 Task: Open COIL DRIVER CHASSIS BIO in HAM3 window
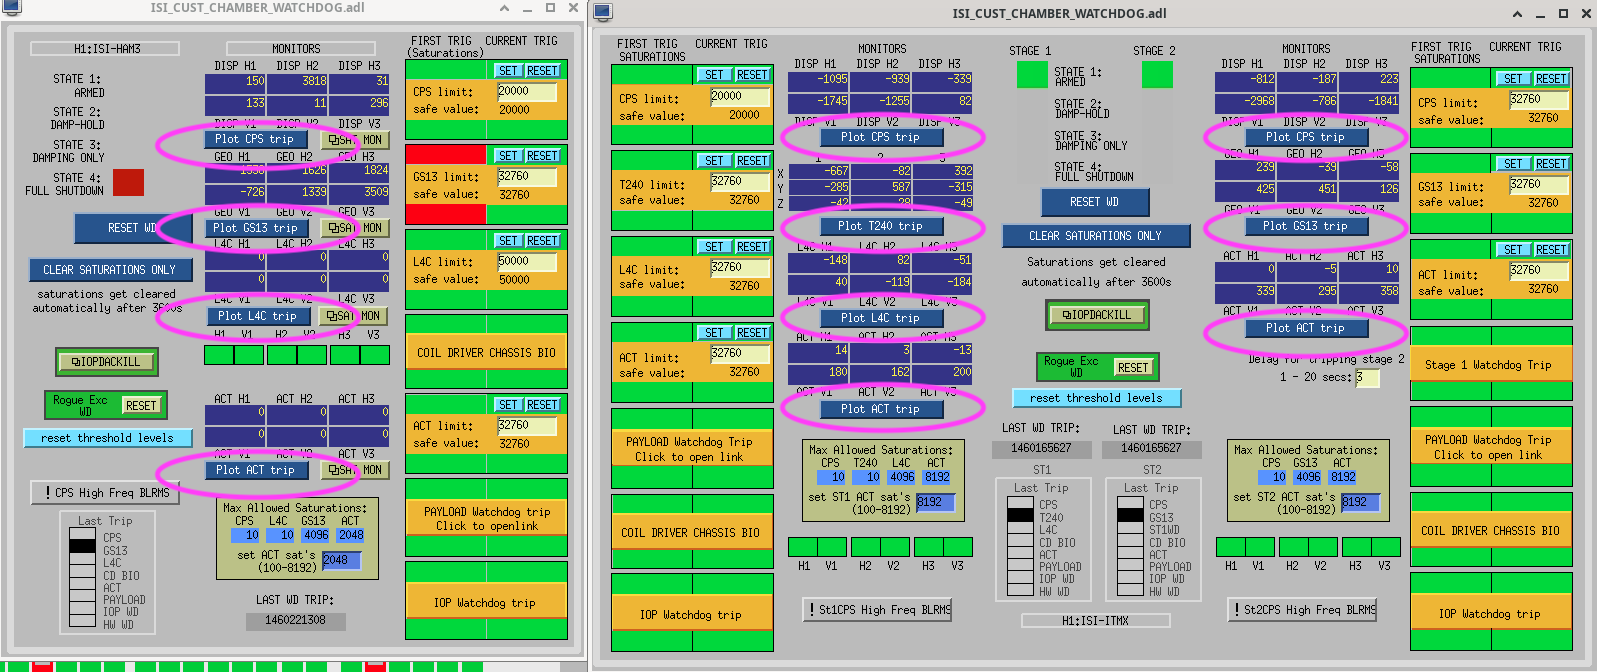[x=486, y=353]
